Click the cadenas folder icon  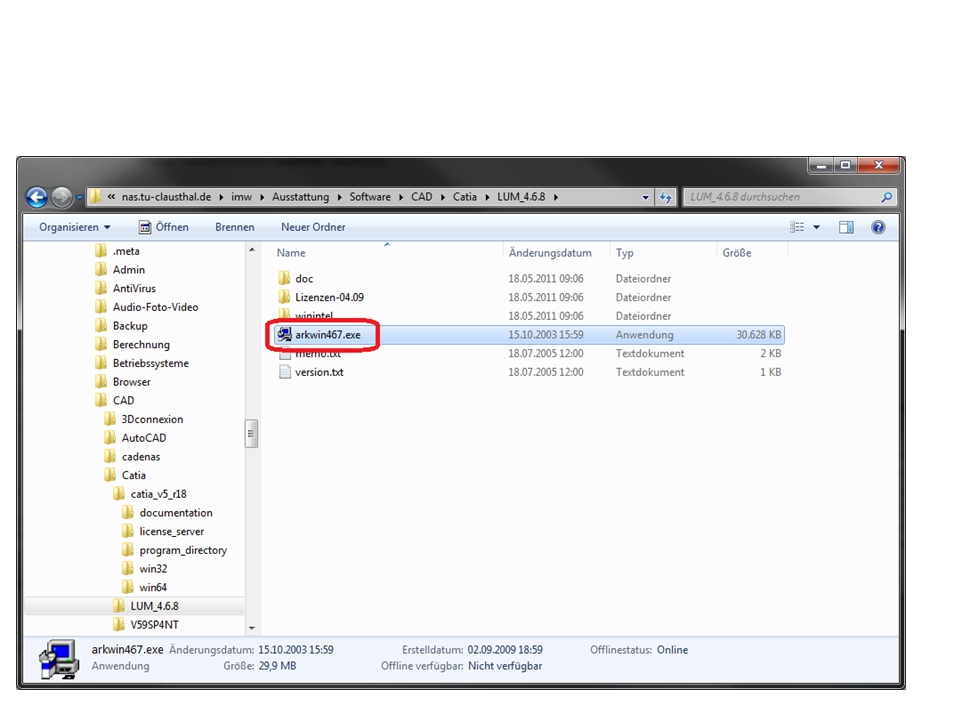click(x=110, y=456)
